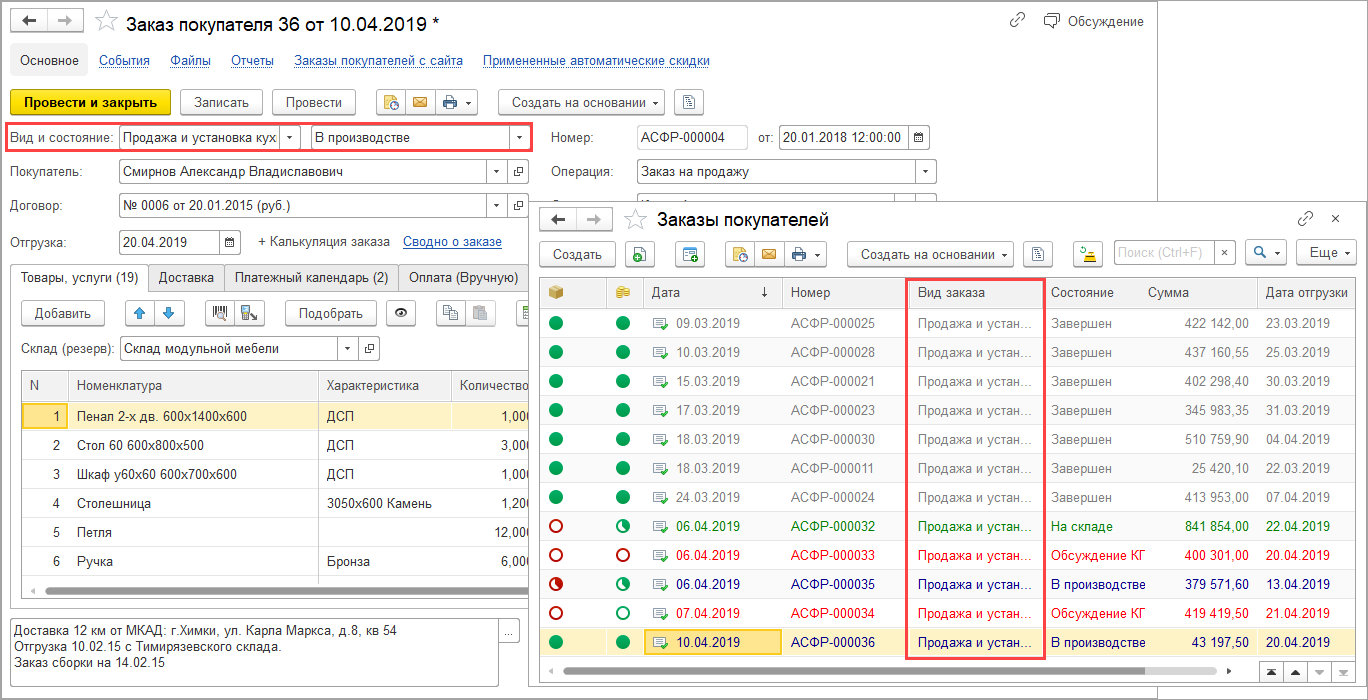Open calendar picker next to Отгрузка date
This screenshot has width=1368, height=700.
(x=230, y=242)
